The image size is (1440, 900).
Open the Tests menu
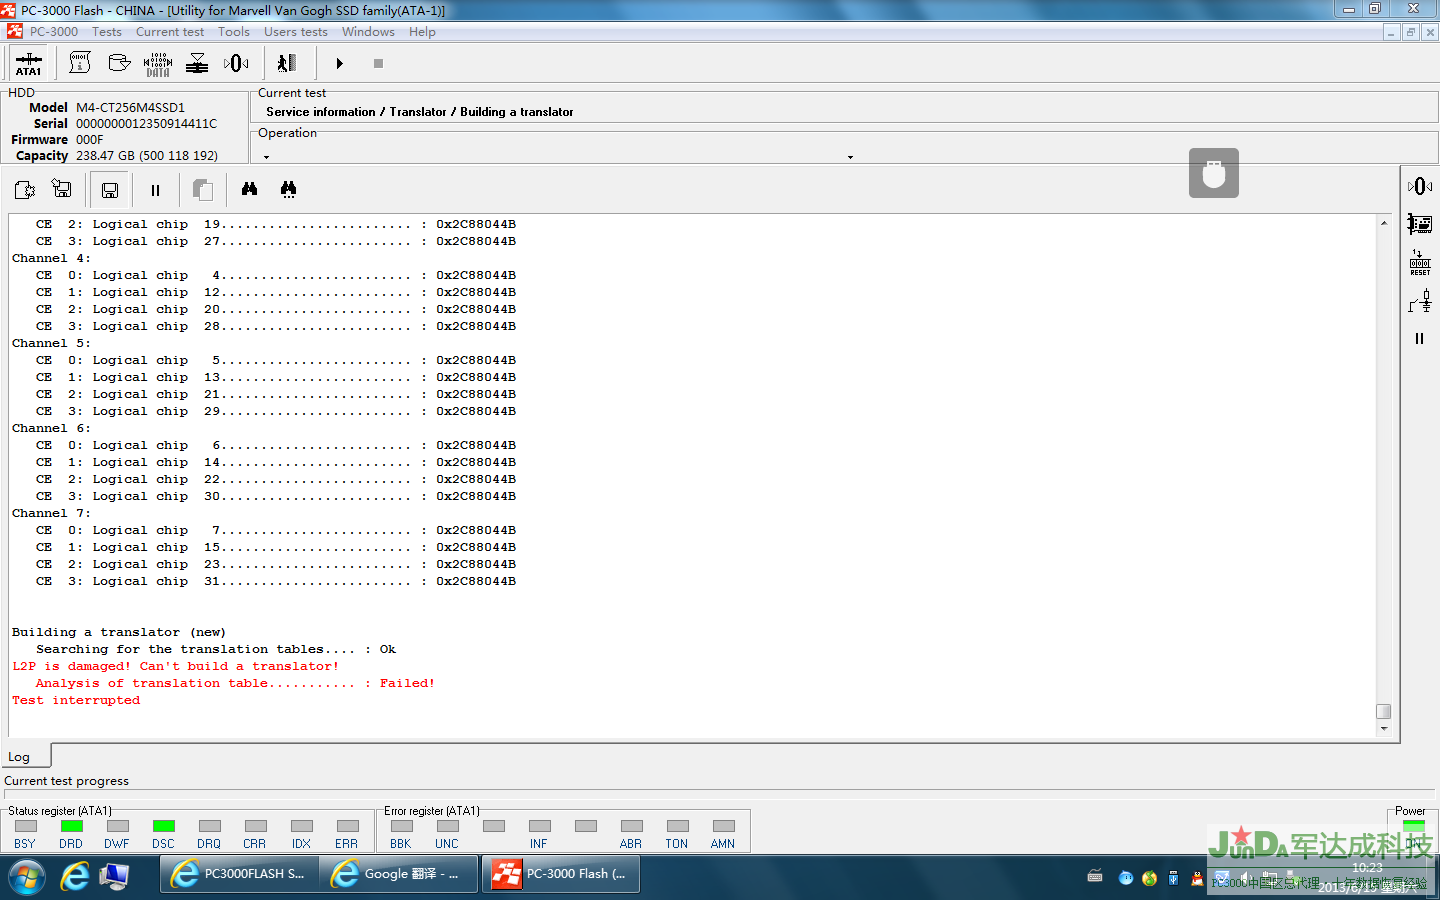107,32
